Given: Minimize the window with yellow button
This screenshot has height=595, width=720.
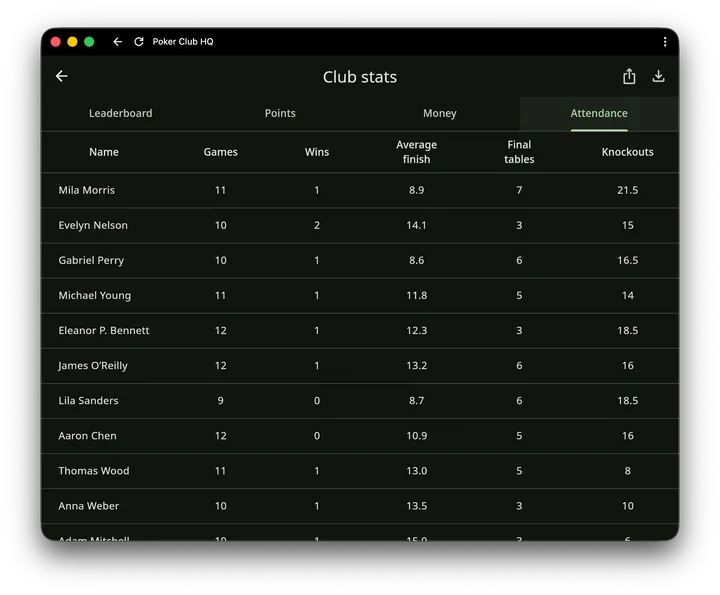Looking at the screenshot, I should (x=72, y=42).
